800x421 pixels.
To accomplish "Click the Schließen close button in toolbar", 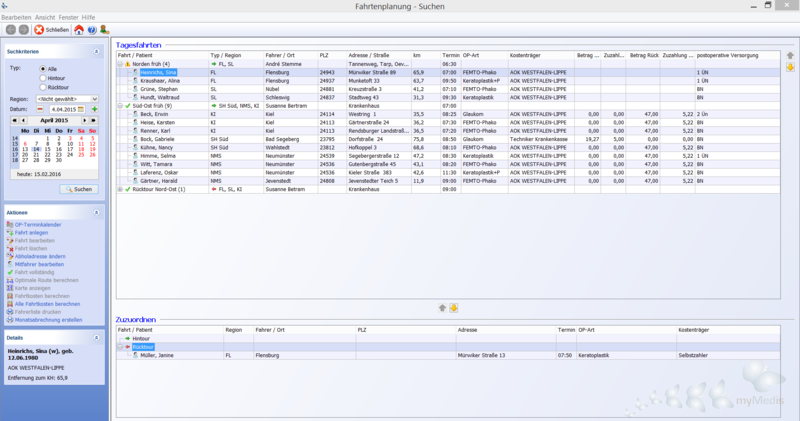I will click(x=52, y=30).
